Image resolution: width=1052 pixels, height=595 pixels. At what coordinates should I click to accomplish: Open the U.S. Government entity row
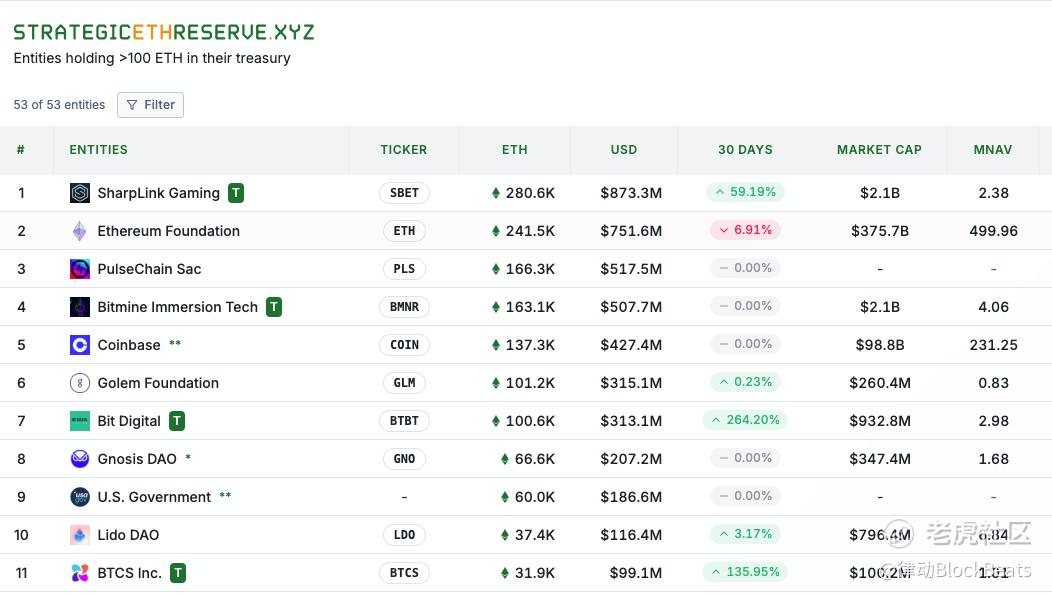pos(154,497)
